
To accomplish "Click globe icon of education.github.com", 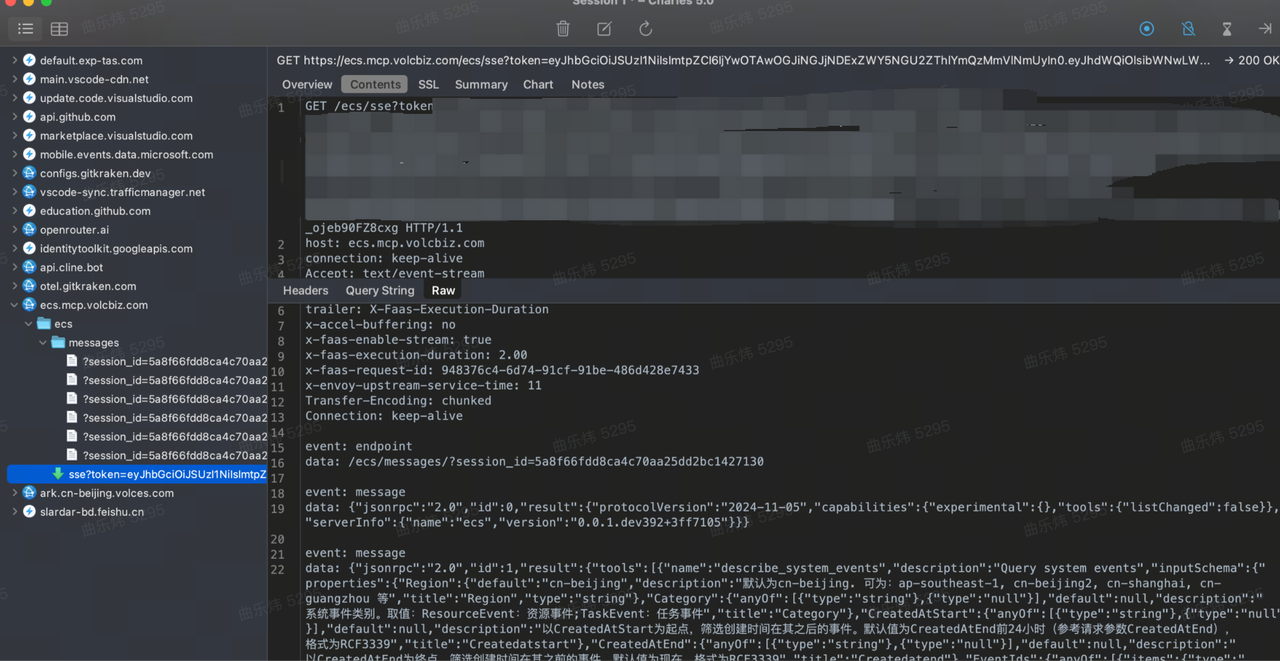I will [30, 211].
